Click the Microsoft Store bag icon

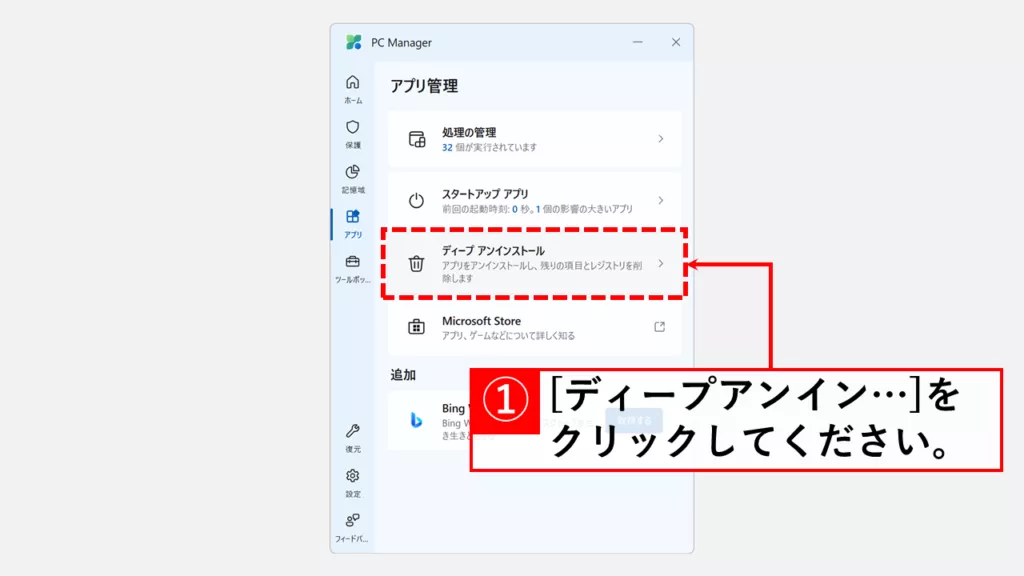tap(416, 327)
